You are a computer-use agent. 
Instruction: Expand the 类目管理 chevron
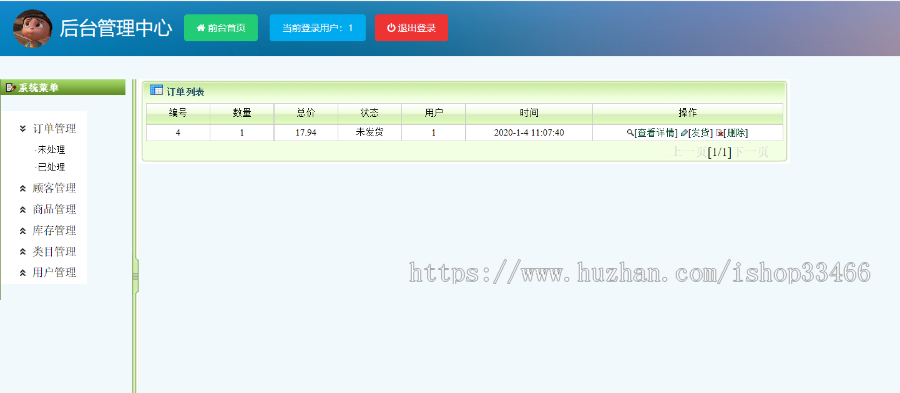click(x=23, y=252)
